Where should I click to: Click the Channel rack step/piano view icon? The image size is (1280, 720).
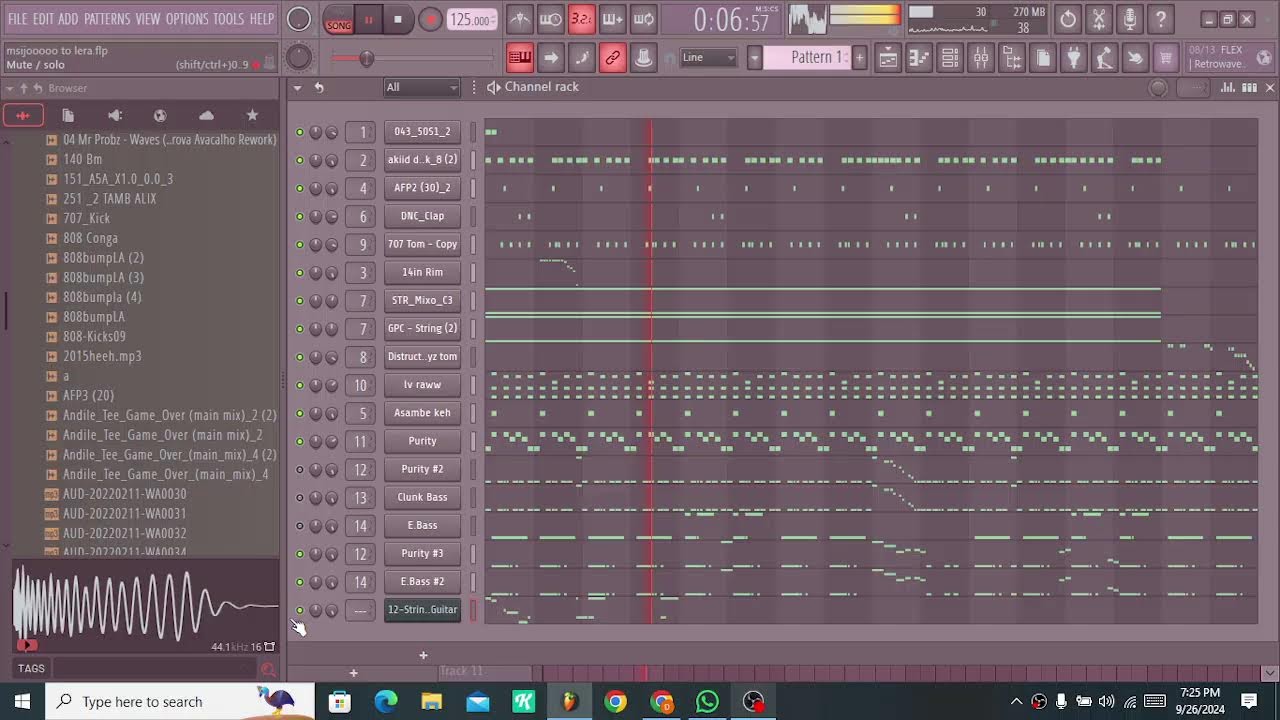(x=1249, y=88)
